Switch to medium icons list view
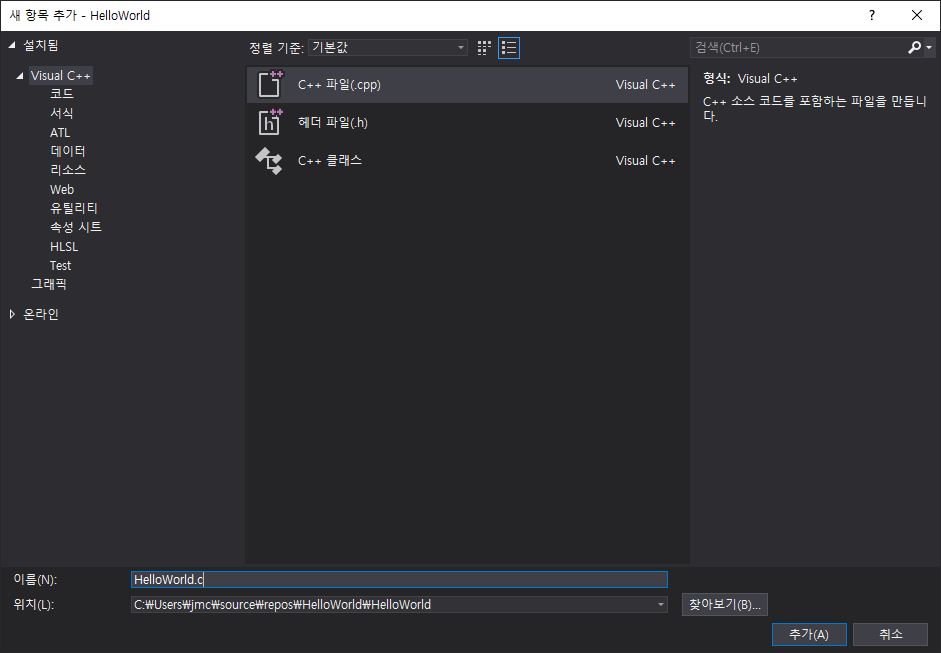The width and height of the screenshot is (941, 653). pyautogui.click(x=509, y=48)
